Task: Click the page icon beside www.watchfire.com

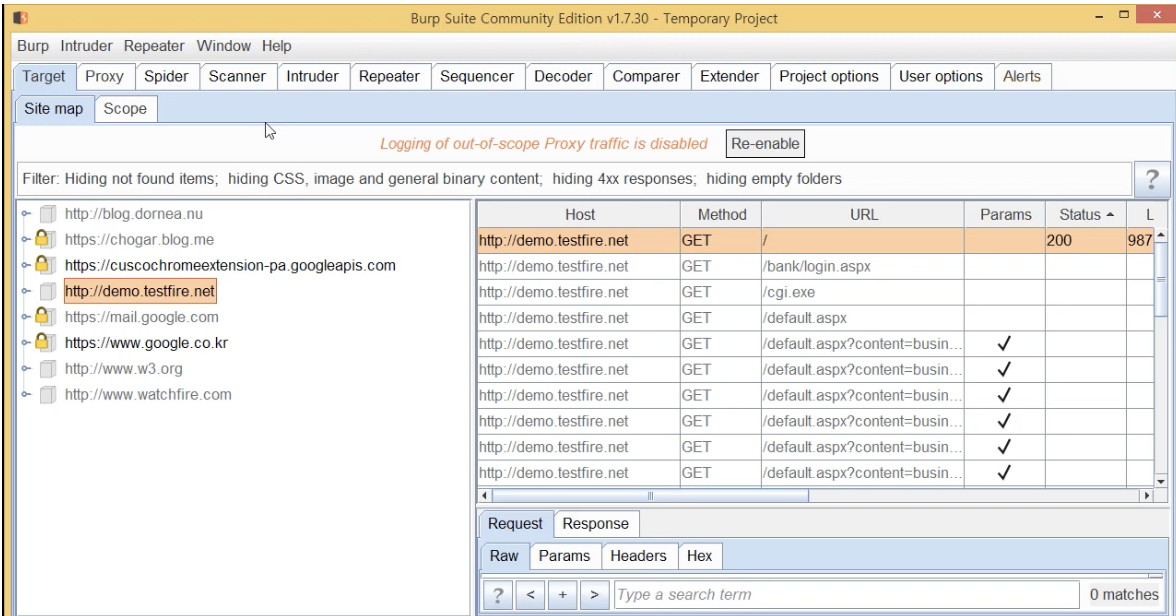Action: (47, 395)
